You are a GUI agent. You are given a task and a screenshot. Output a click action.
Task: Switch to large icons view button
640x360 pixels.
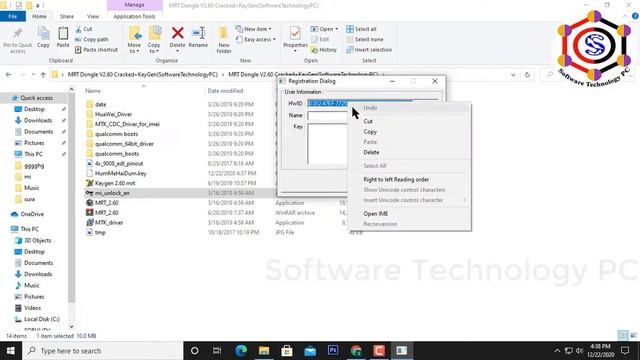633,336
